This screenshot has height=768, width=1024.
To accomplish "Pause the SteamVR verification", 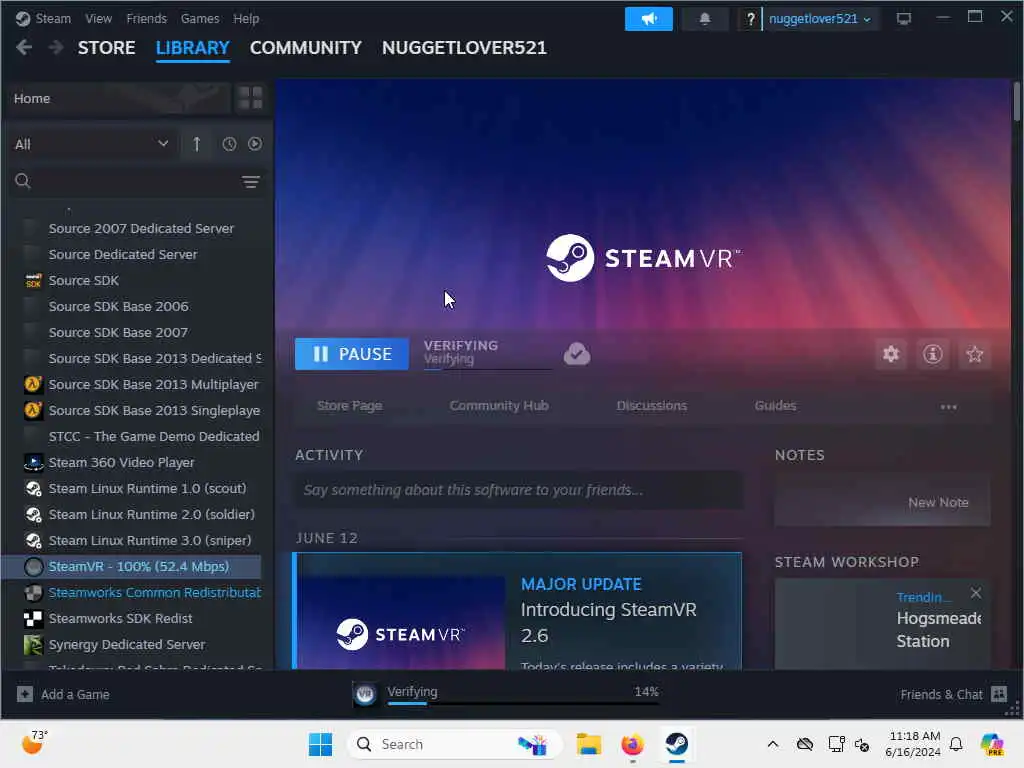I will point(352,354).
